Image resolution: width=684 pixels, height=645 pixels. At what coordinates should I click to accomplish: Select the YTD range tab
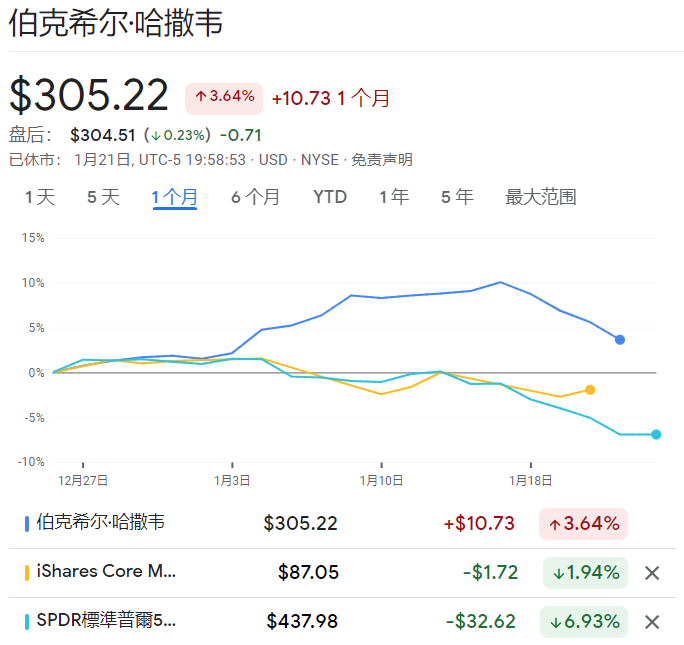coord(330,197)
